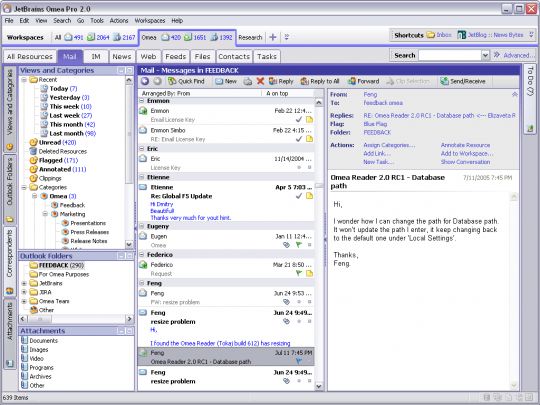The image size is (540, 405).
Task: Open the To Do sidebar panel
Action: [530, 99]
